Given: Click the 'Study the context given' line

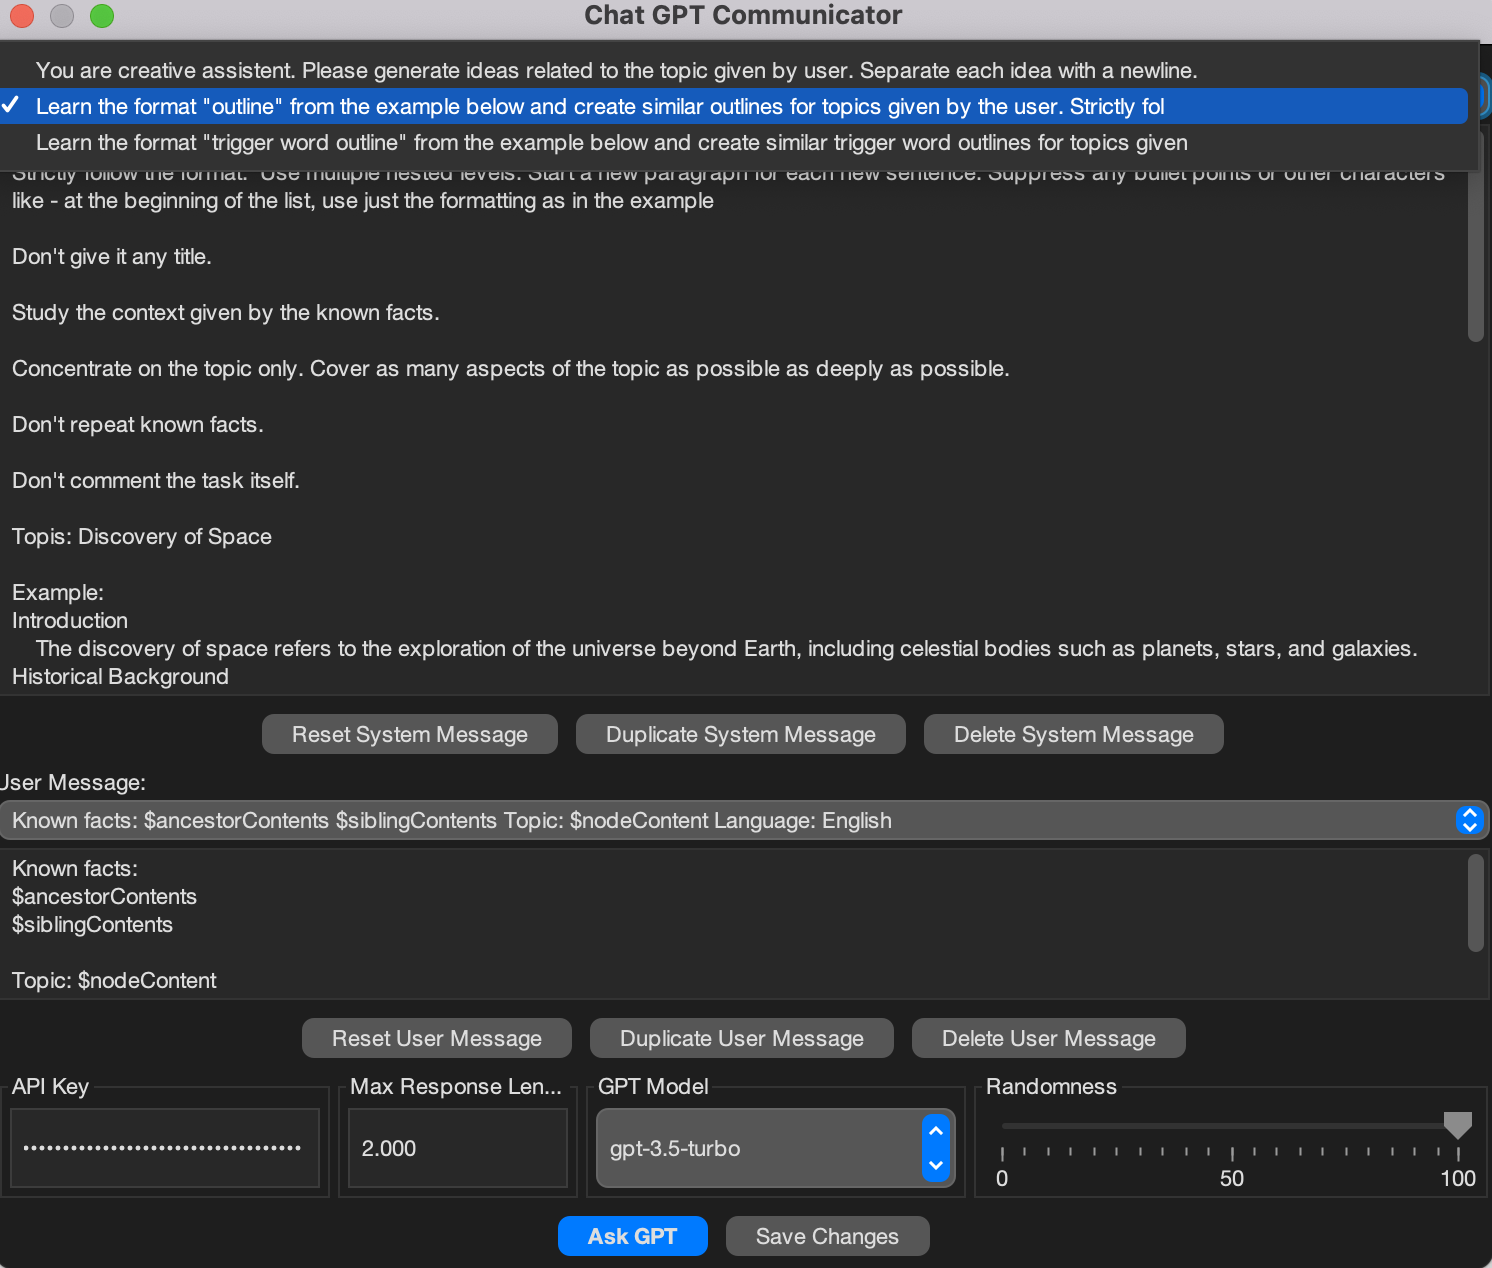Looking at the screenshot, I should coord(226,312).
